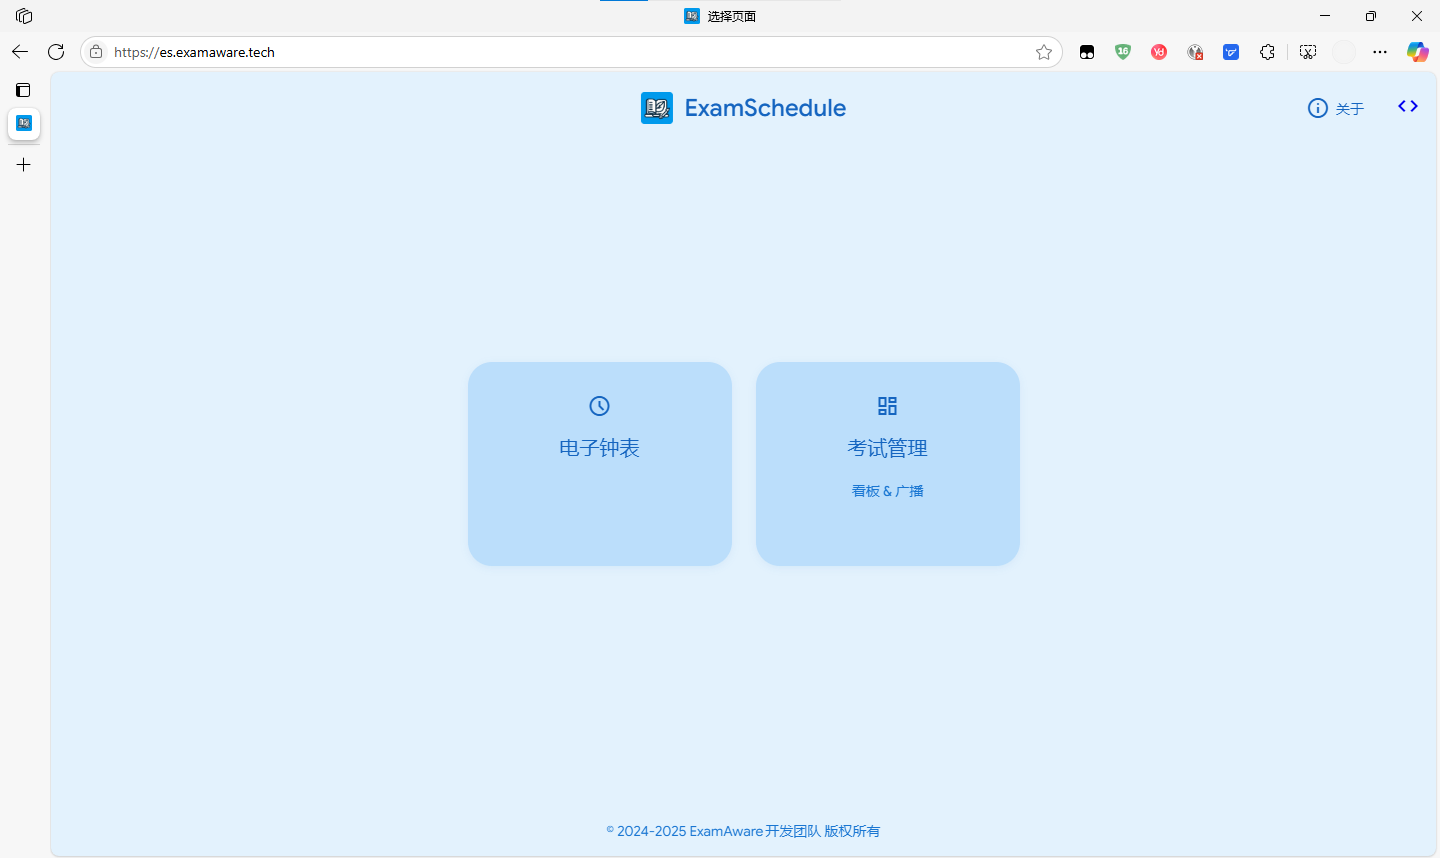Open the 考试管理 exam management card
The height and width of the screenshot is (858, 1440).
(x=887, y=463)
